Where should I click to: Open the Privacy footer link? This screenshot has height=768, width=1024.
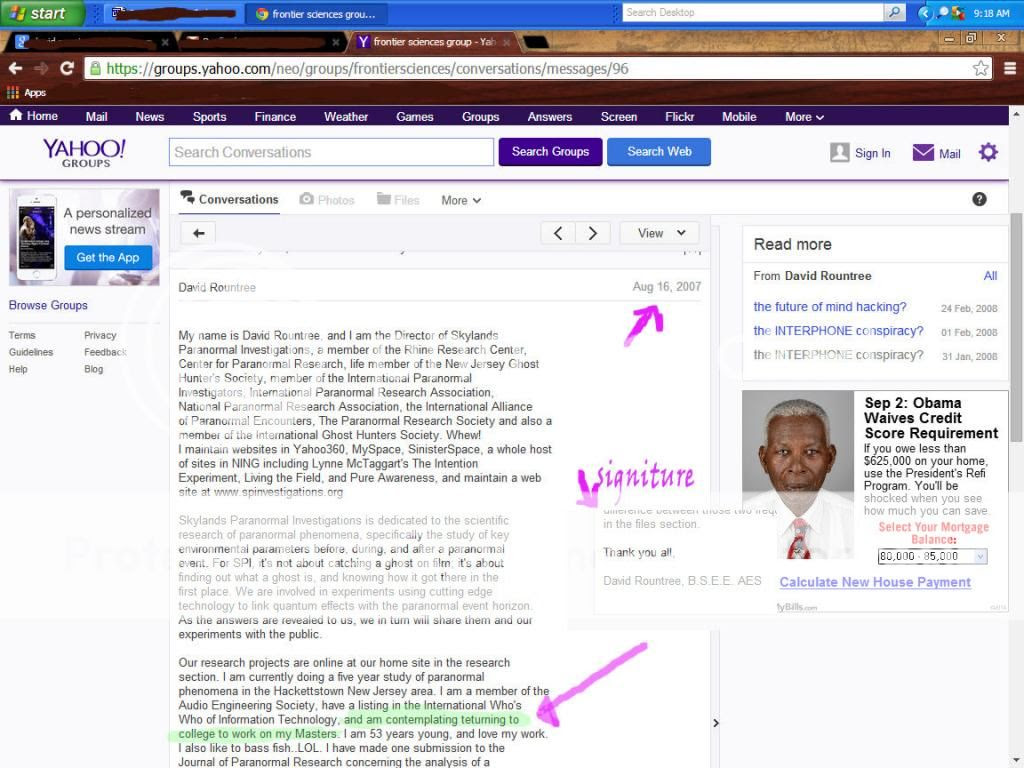[100, 335]
